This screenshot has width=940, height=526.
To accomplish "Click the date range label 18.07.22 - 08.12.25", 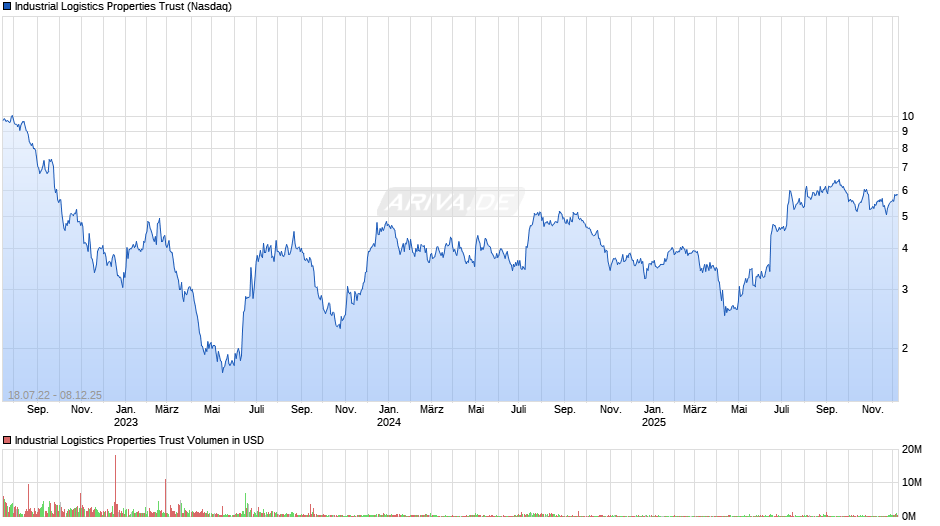I will tap(55, 395).
